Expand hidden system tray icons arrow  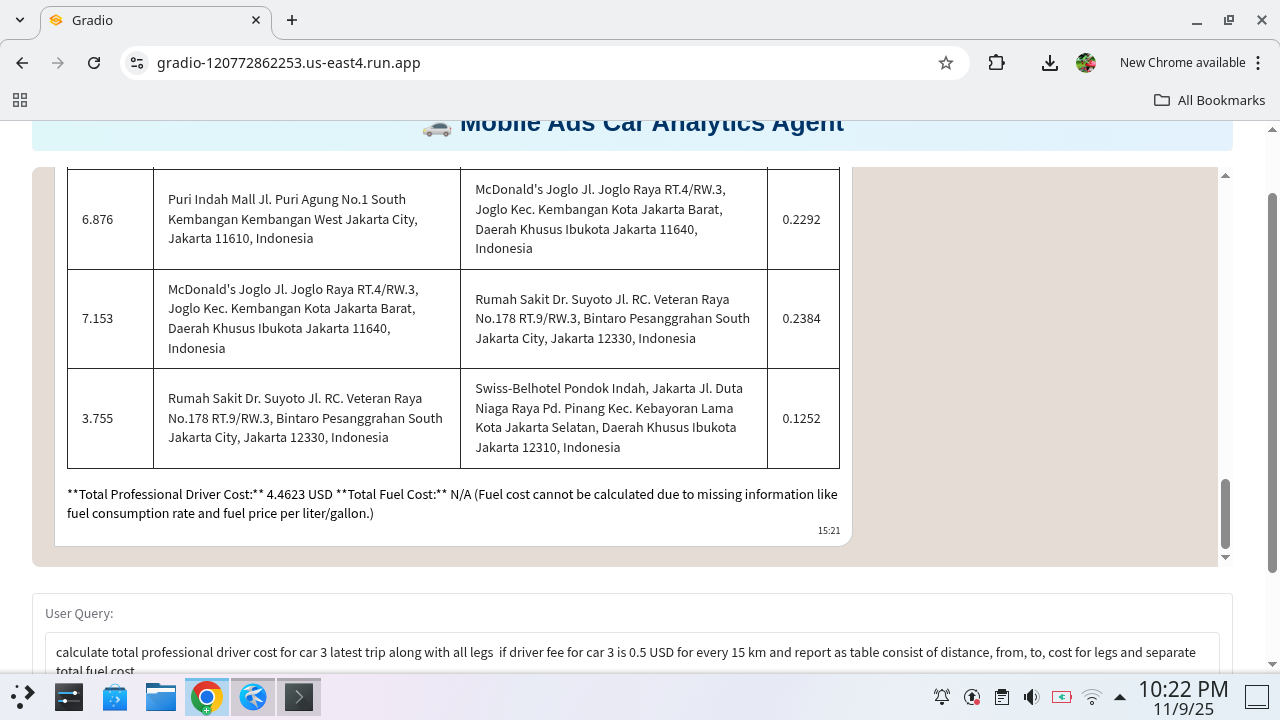[x=1120, y=697]
